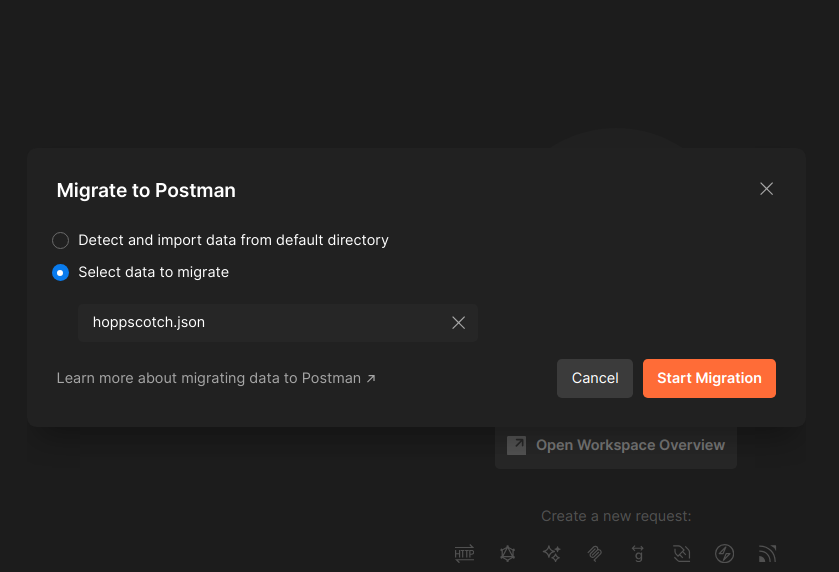Open Learn more about migrating data link
This screenshot has width=839, height=572.
pos(216,378)
